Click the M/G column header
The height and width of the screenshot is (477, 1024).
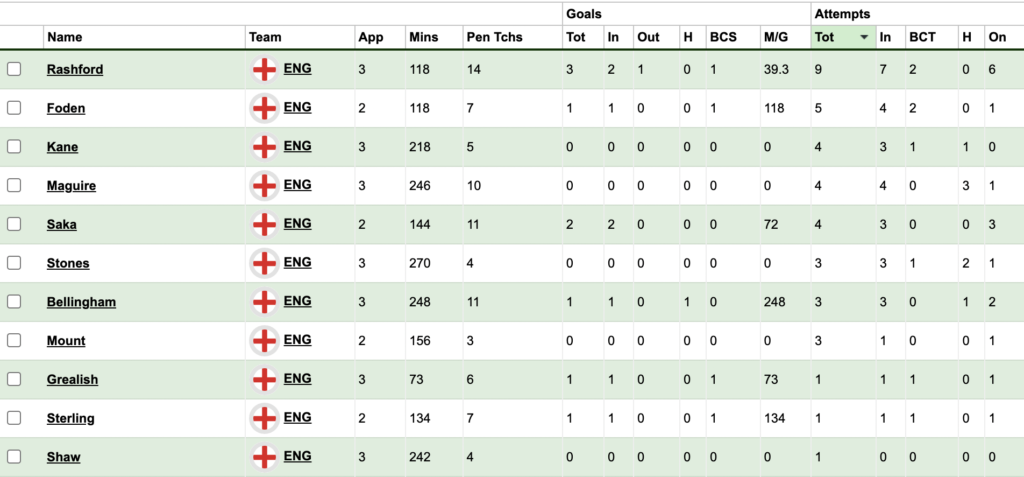[x=775, y=37]
